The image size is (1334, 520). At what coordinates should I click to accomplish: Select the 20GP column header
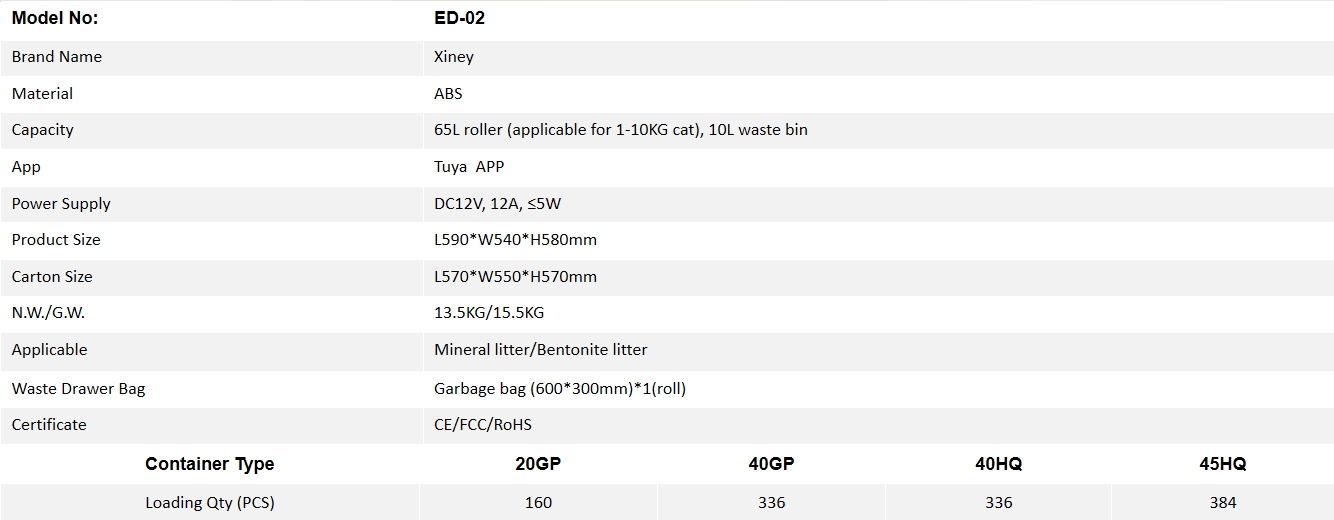pos(538,464)
